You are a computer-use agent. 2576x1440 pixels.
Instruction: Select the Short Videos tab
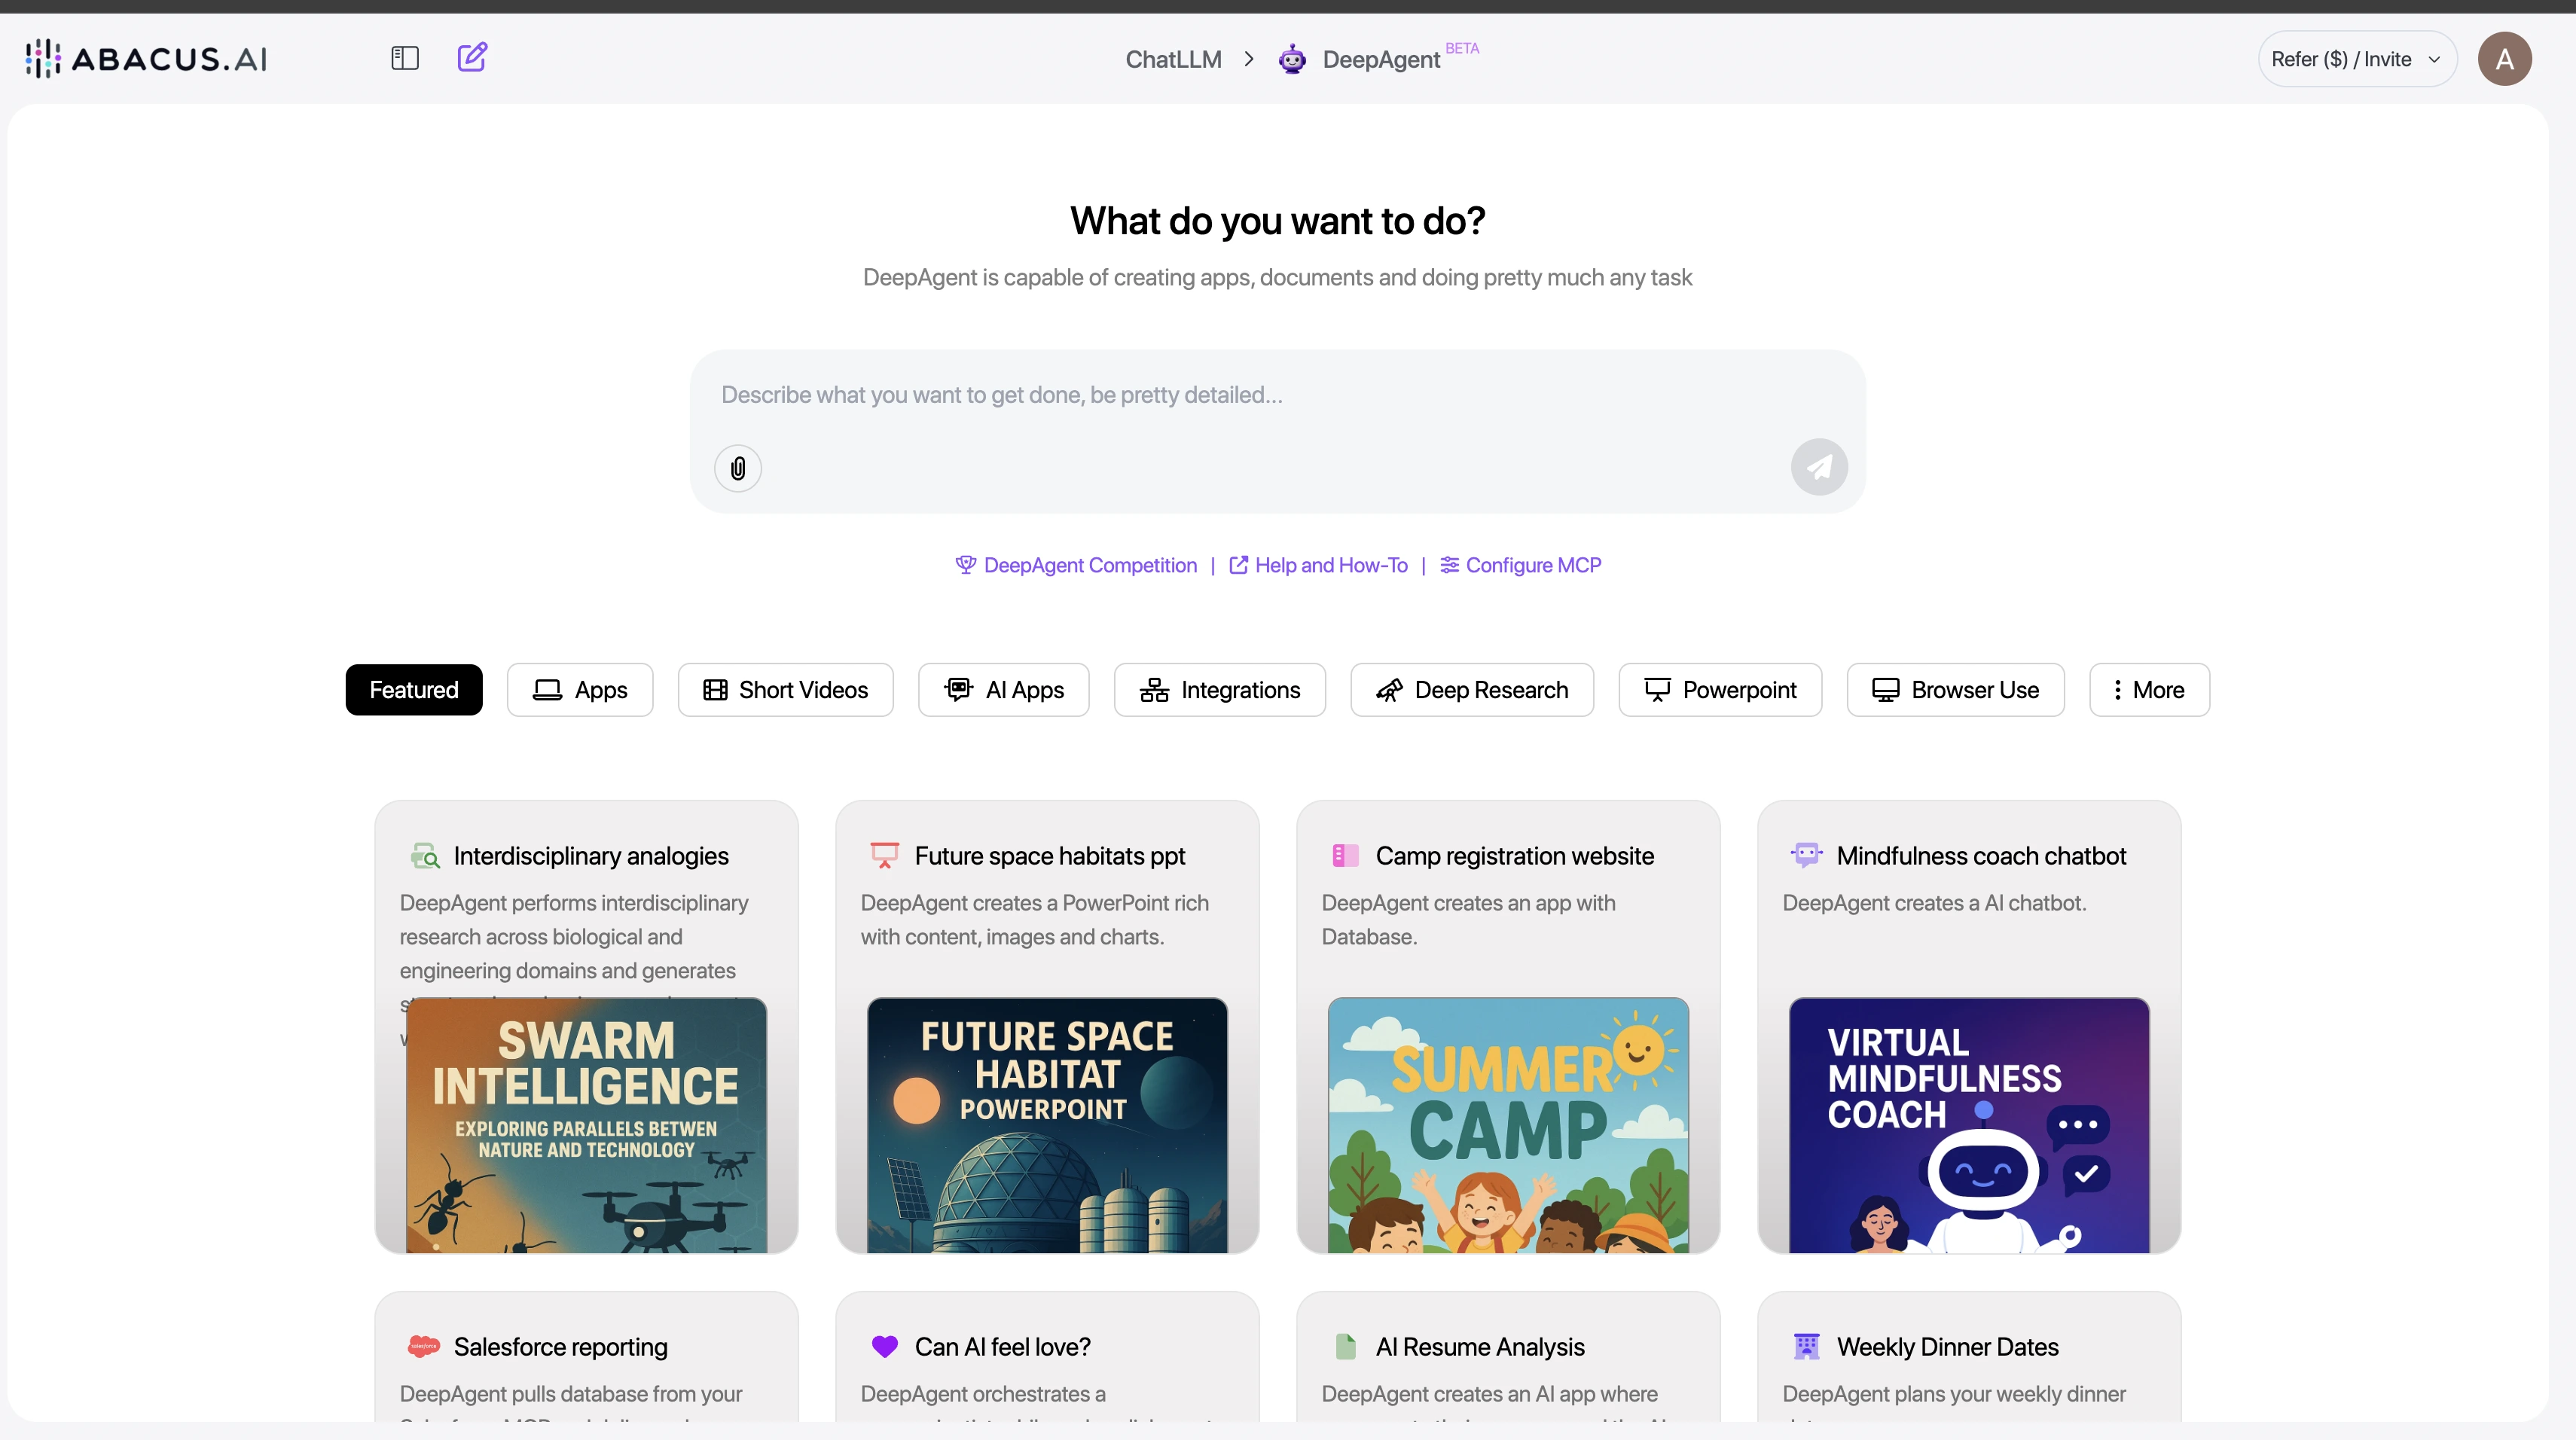point(785,690)
